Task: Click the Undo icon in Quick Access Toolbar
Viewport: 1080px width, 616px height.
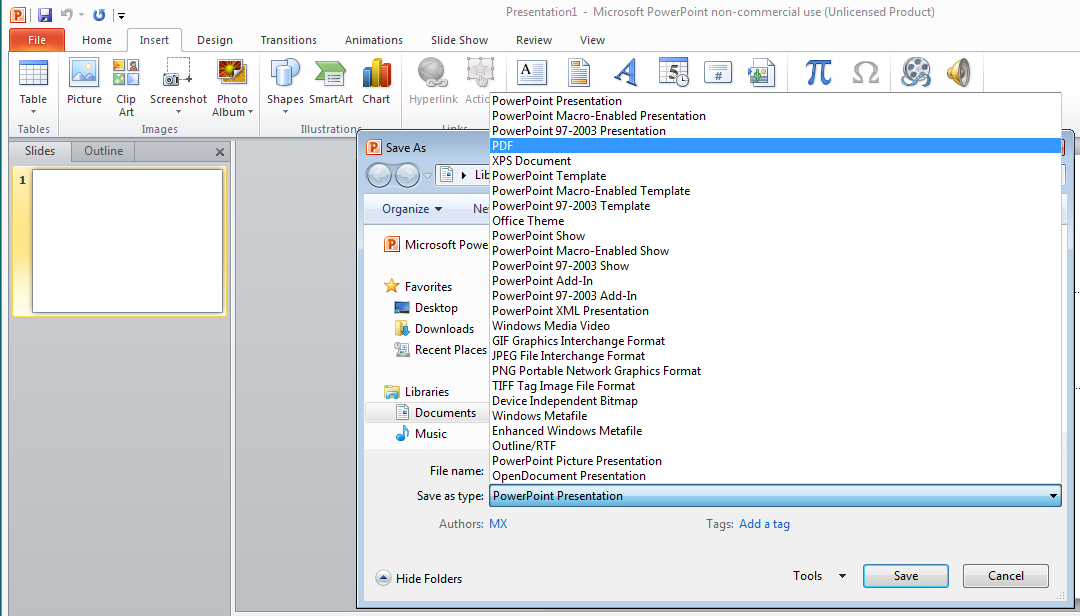Action: (x=67, y=14)
